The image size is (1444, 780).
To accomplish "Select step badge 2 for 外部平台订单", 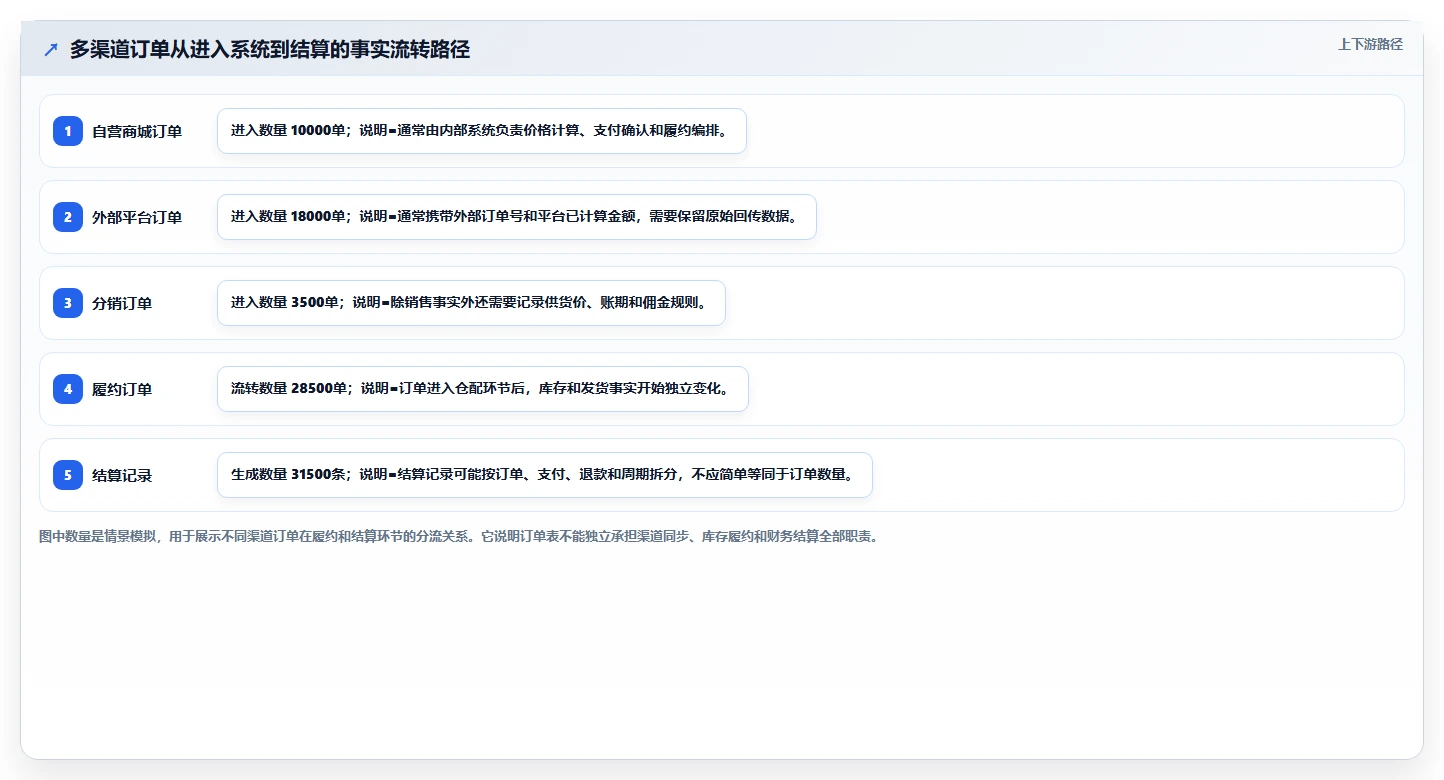I will click(68, 216).
